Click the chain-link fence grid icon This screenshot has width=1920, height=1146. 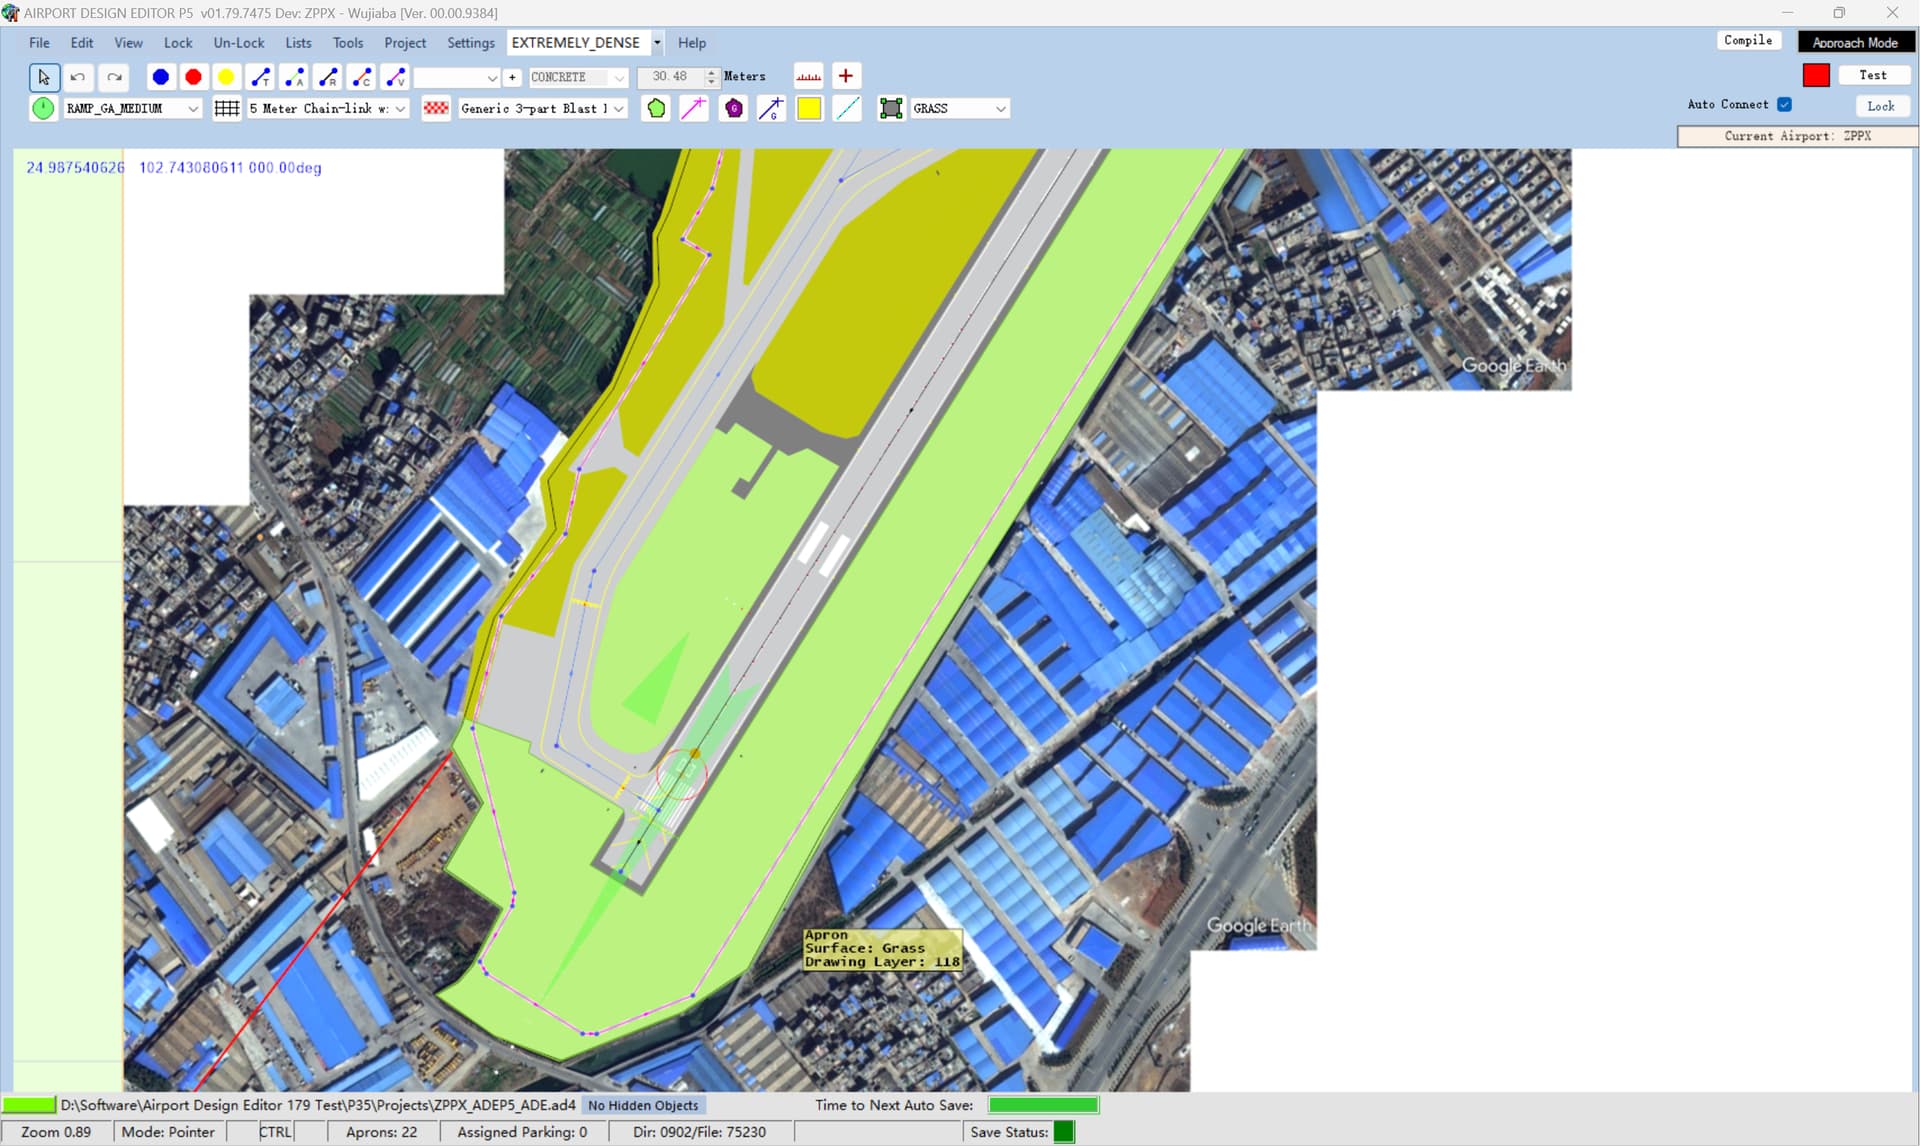pos(227,108)
